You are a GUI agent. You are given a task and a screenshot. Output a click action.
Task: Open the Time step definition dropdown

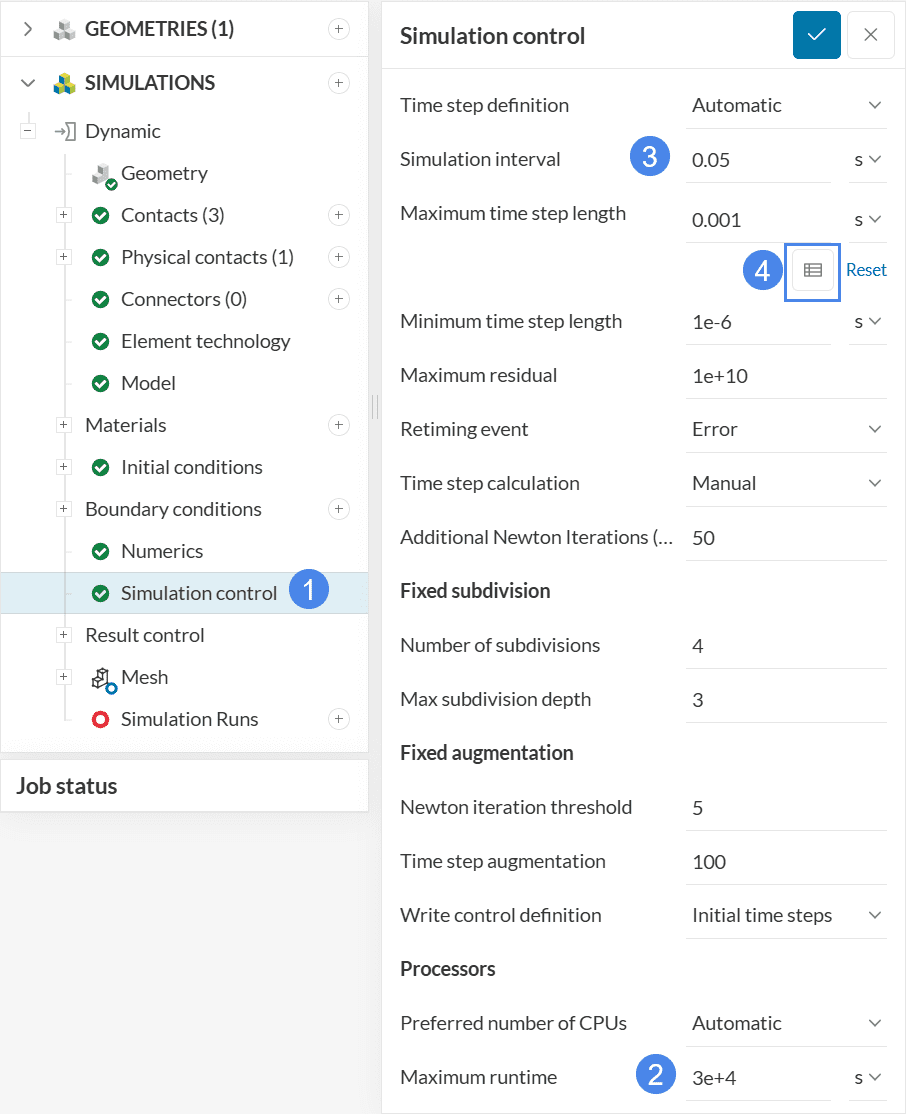tap(786, 105)
